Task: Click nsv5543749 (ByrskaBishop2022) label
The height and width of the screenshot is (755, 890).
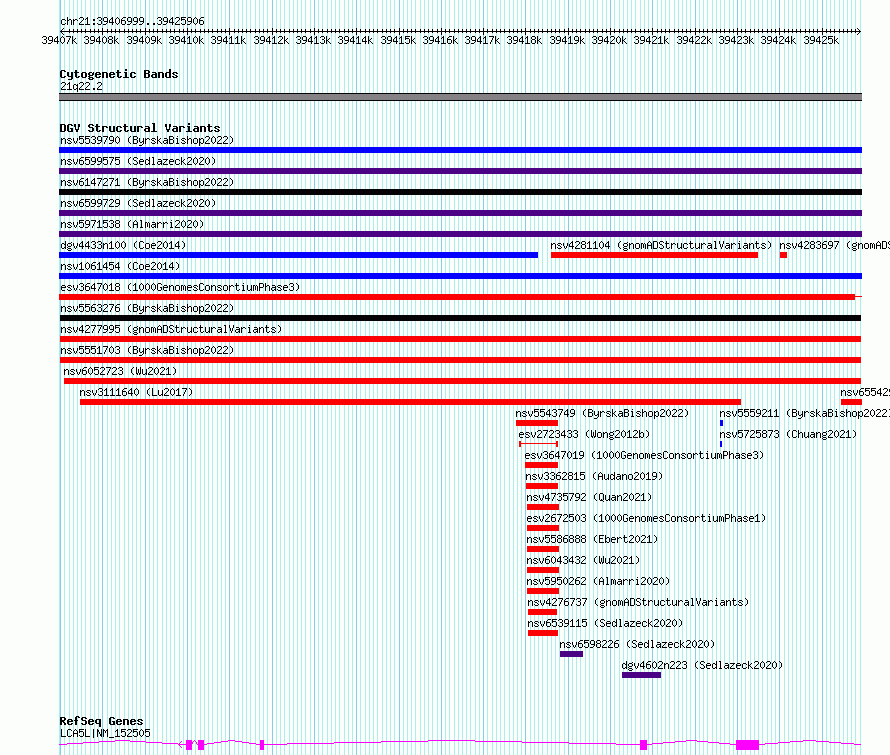Action: coord(602,413)
